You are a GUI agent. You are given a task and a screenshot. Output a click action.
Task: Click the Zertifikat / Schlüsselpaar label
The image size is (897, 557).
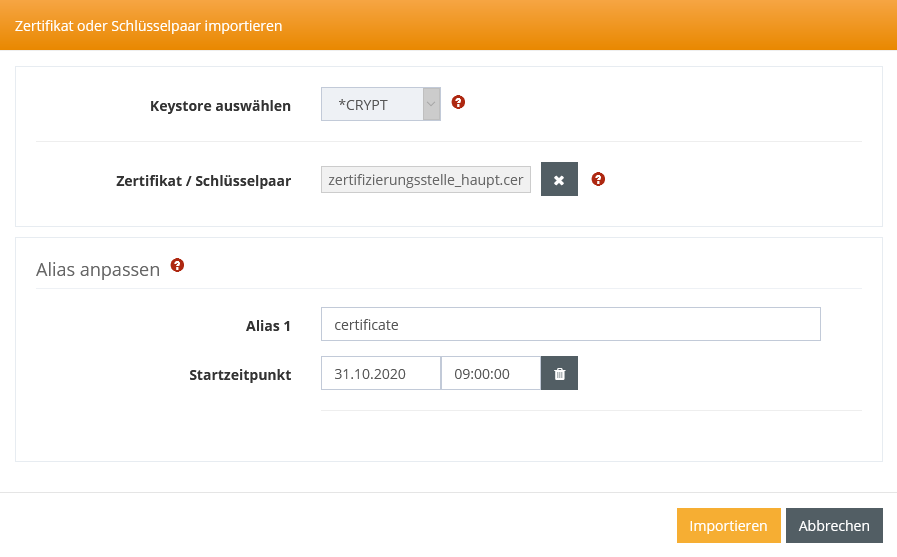click(203, 181)
